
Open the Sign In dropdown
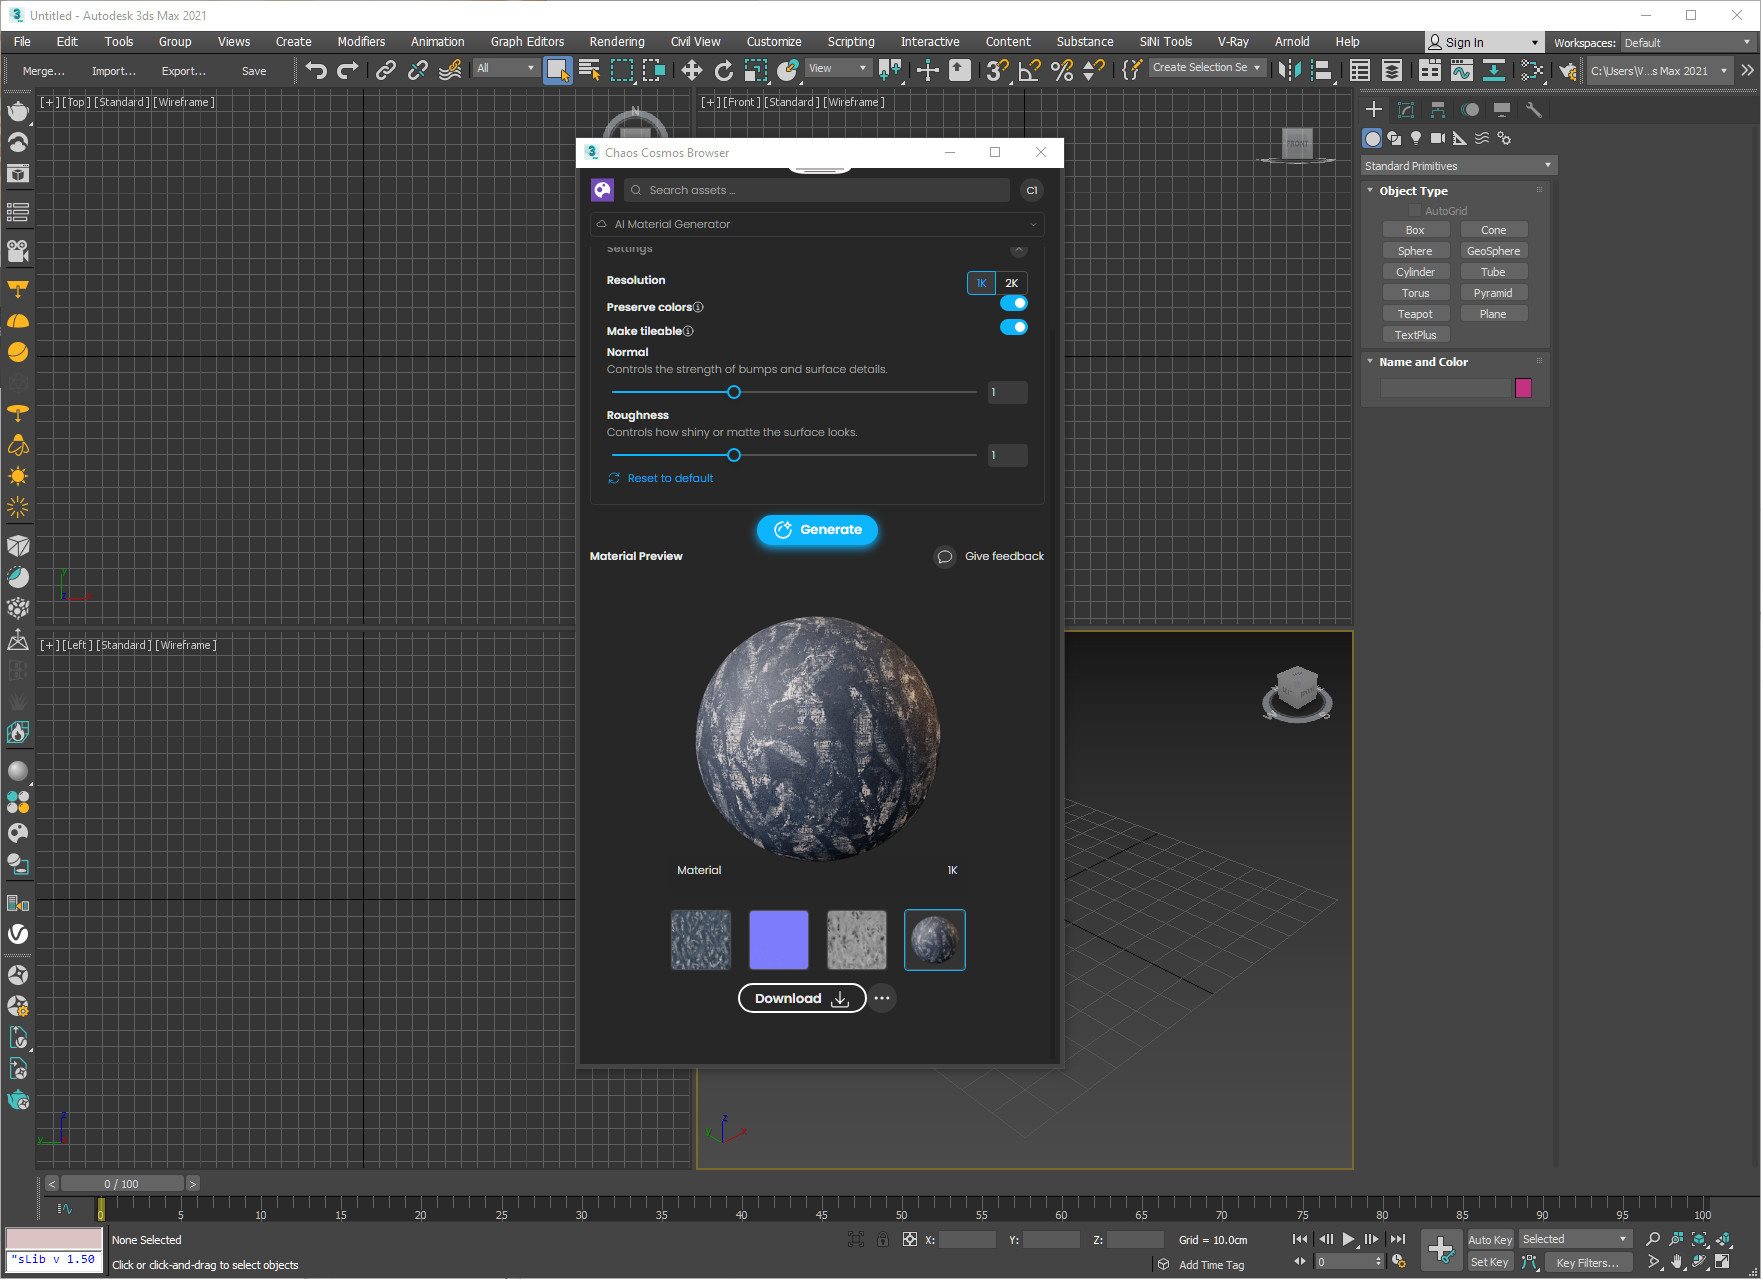click(x=1483, y=43)
